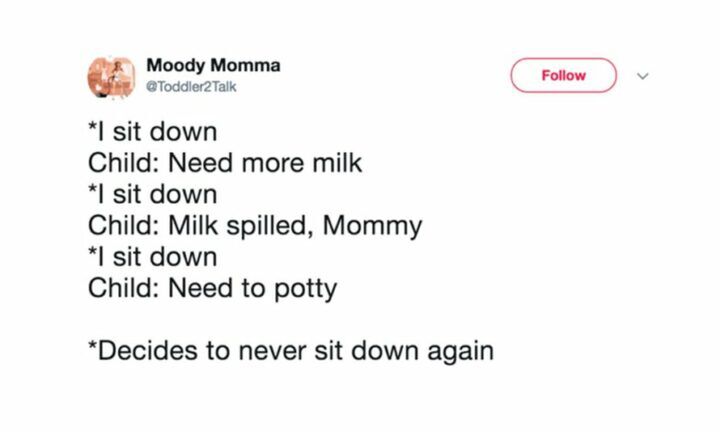Click the word "spilled" in the tweet
Screen dimensions: 720x432
coord(270,226)
